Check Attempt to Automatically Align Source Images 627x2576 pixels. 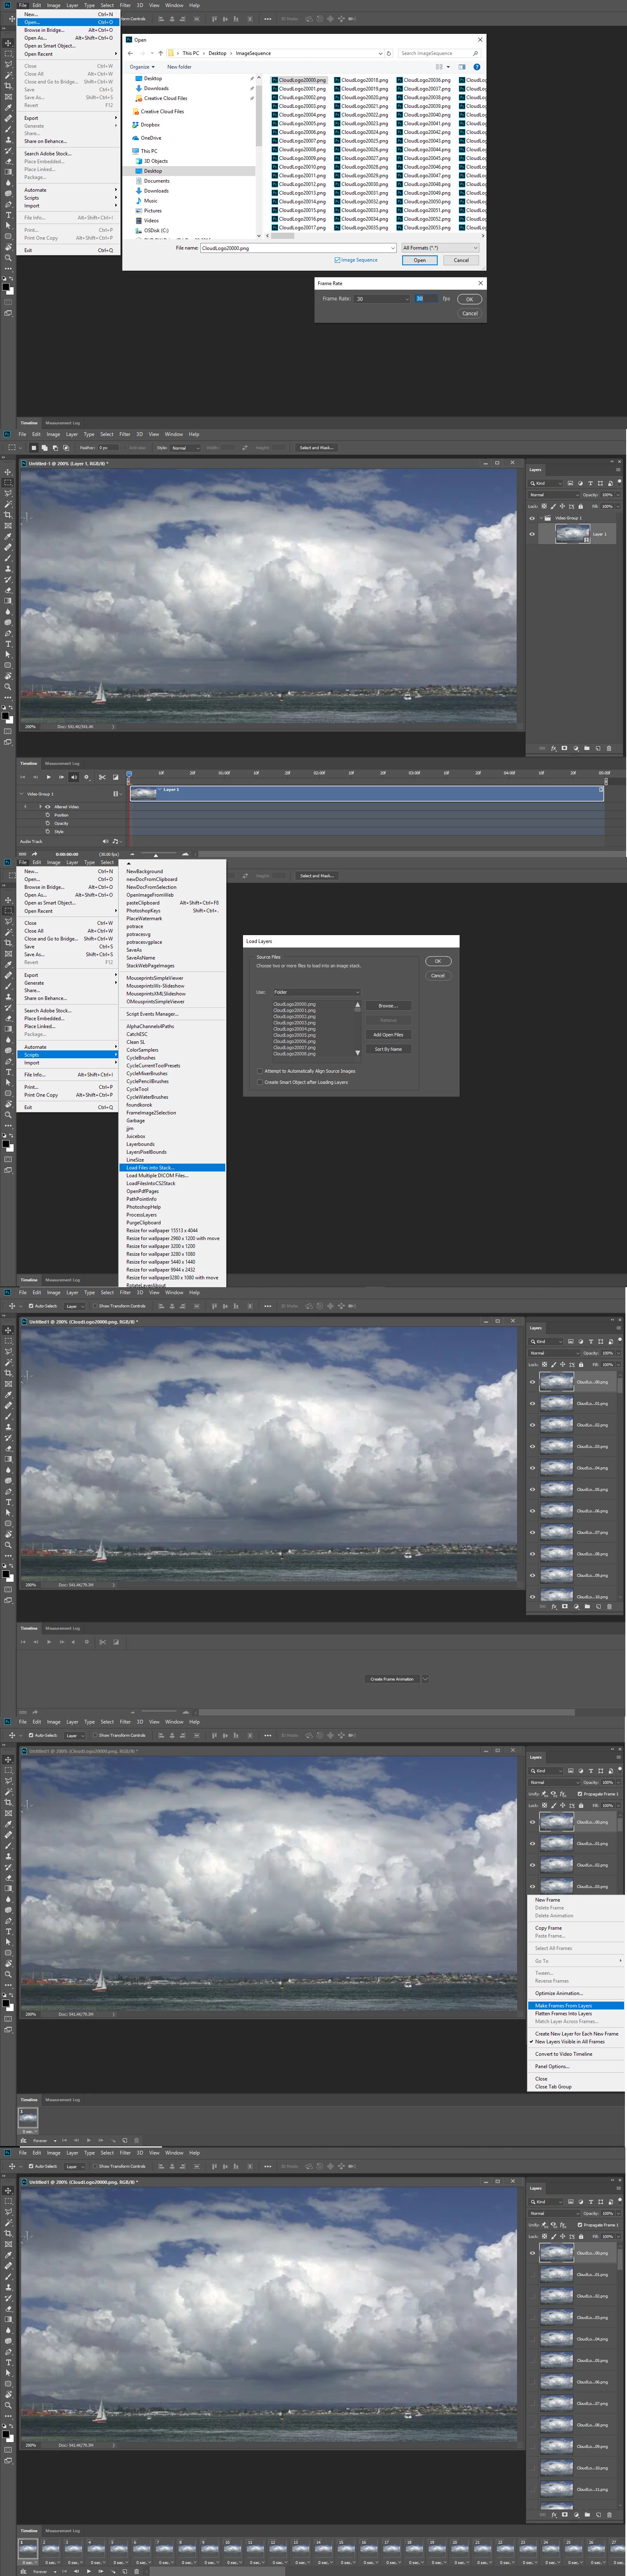pyautogui.click(x=261, y=1071)
